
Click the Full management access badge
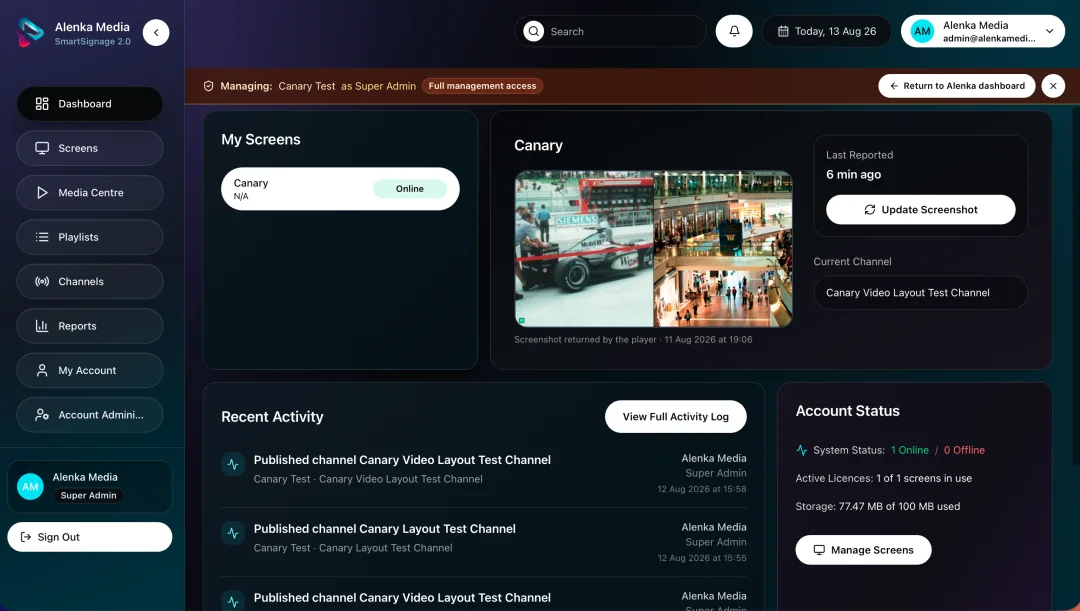(482, 86)
